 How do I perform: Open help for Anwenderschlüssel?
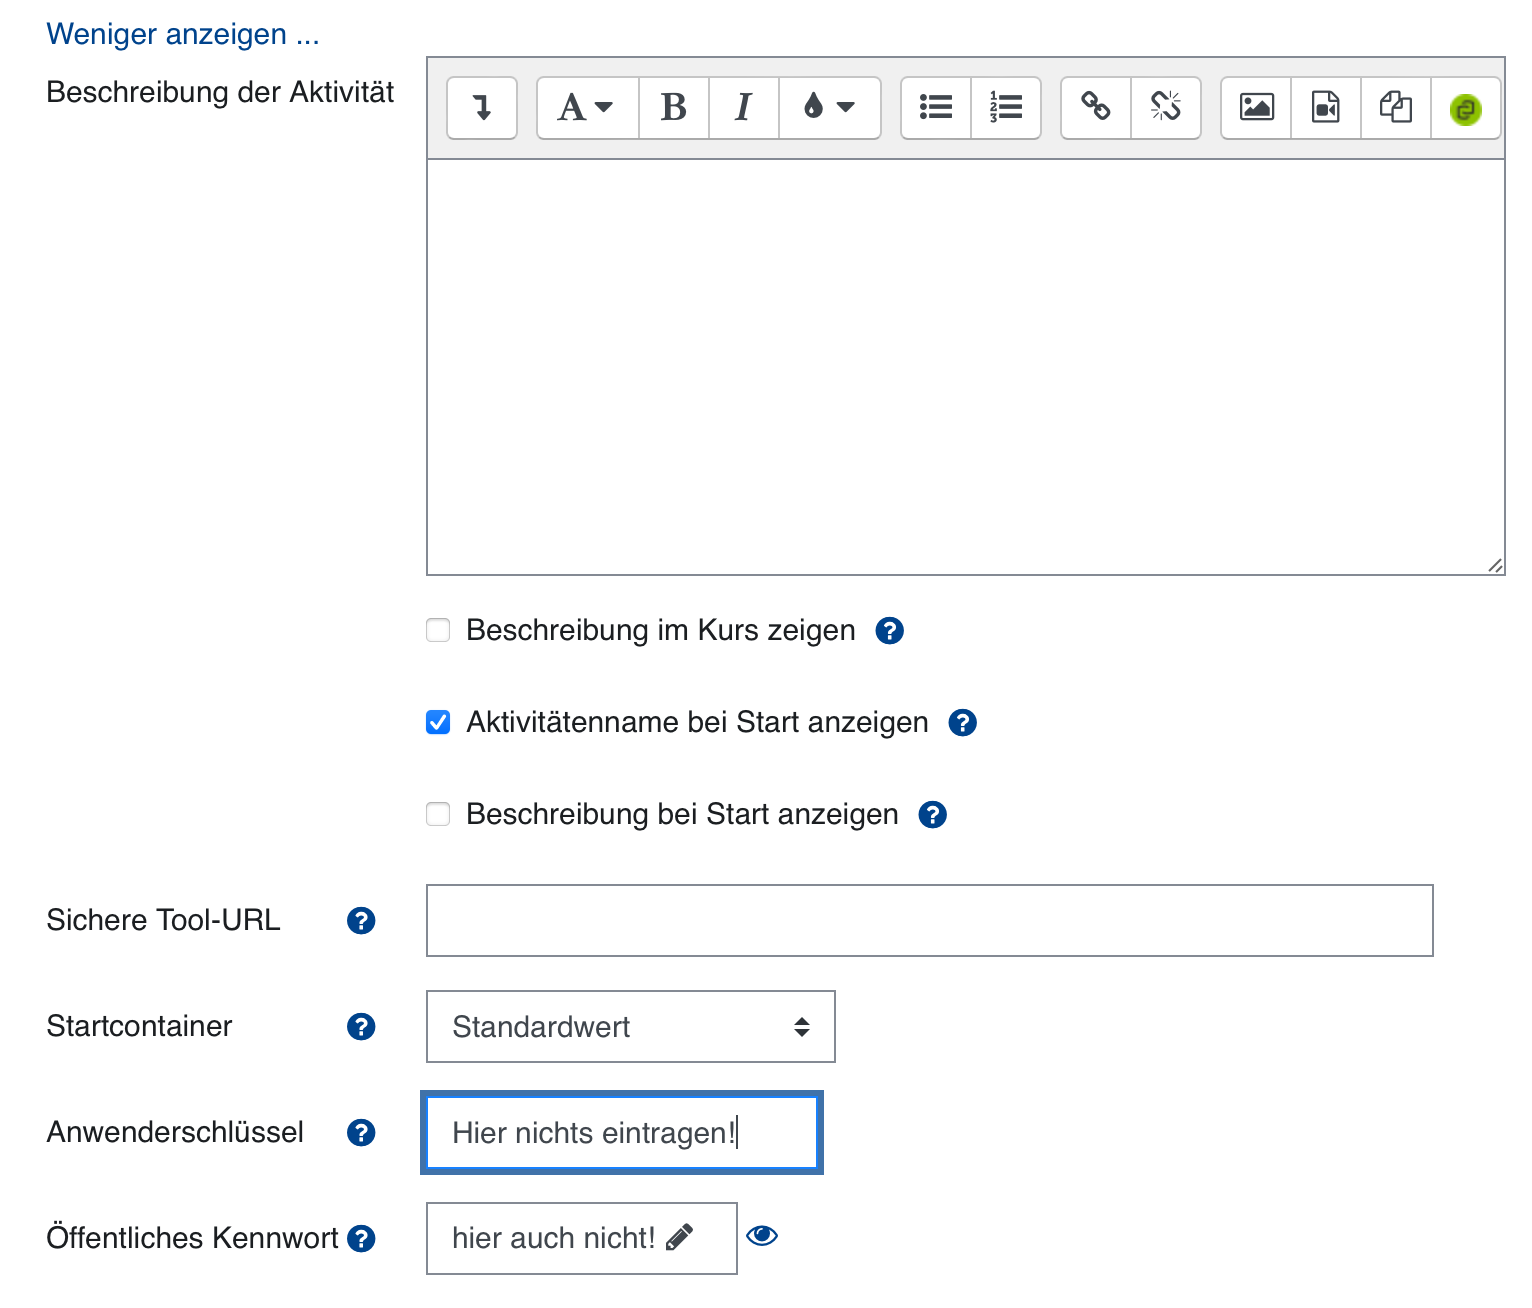(361, 1133)
